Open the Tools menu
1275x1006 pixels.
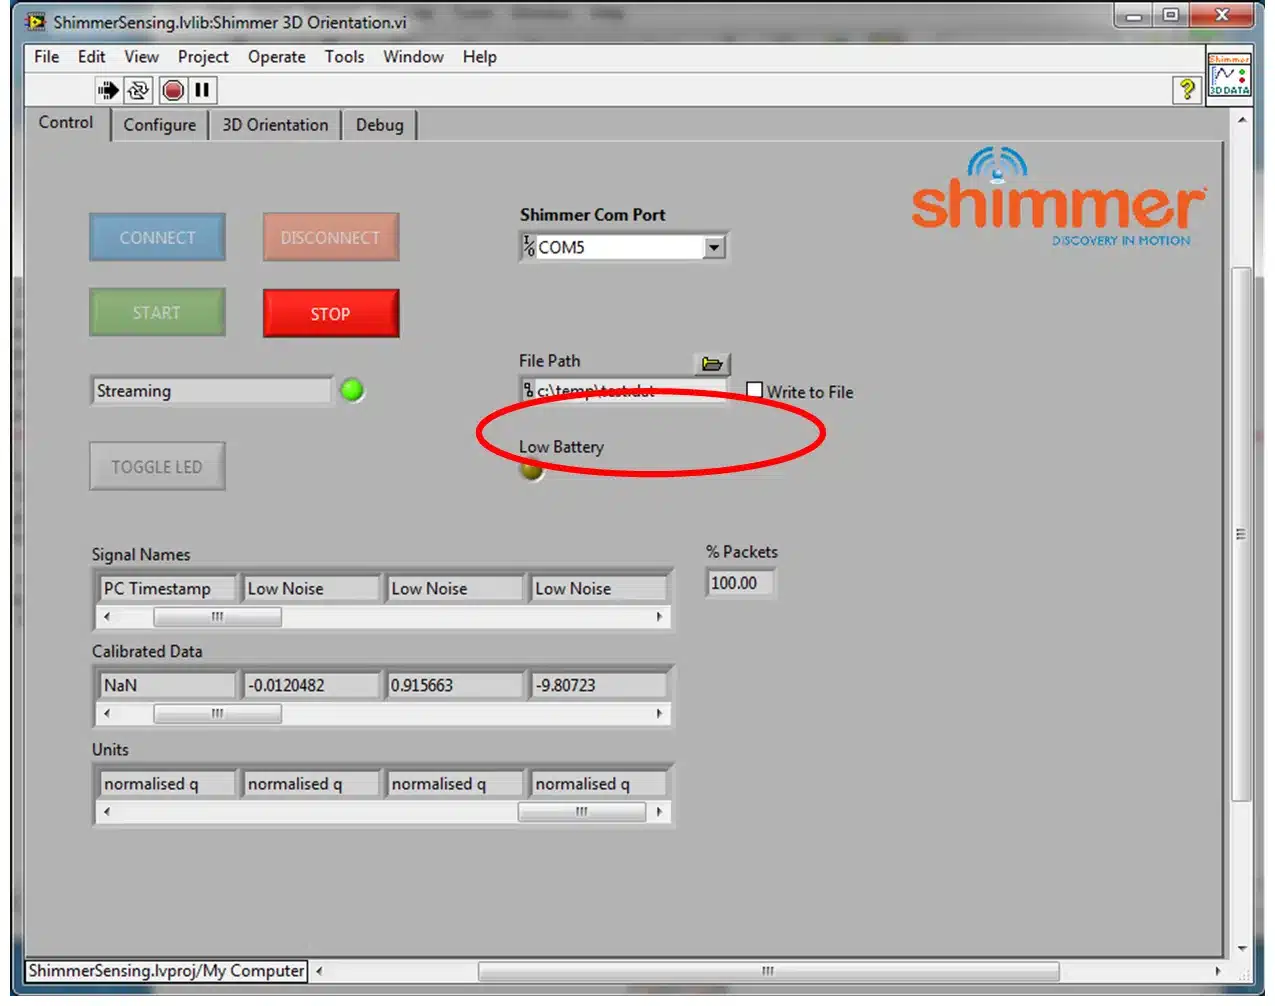(344, 57)
